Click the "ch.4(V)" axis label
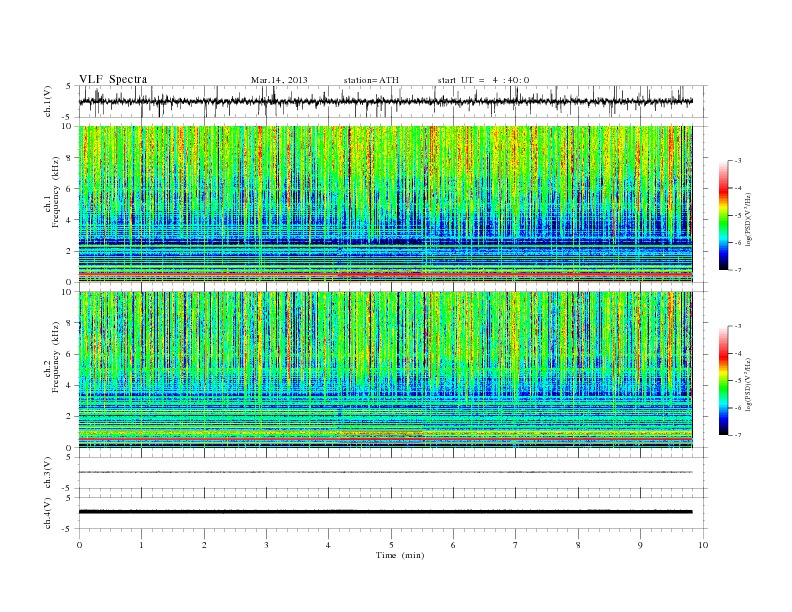 point(48,513)
